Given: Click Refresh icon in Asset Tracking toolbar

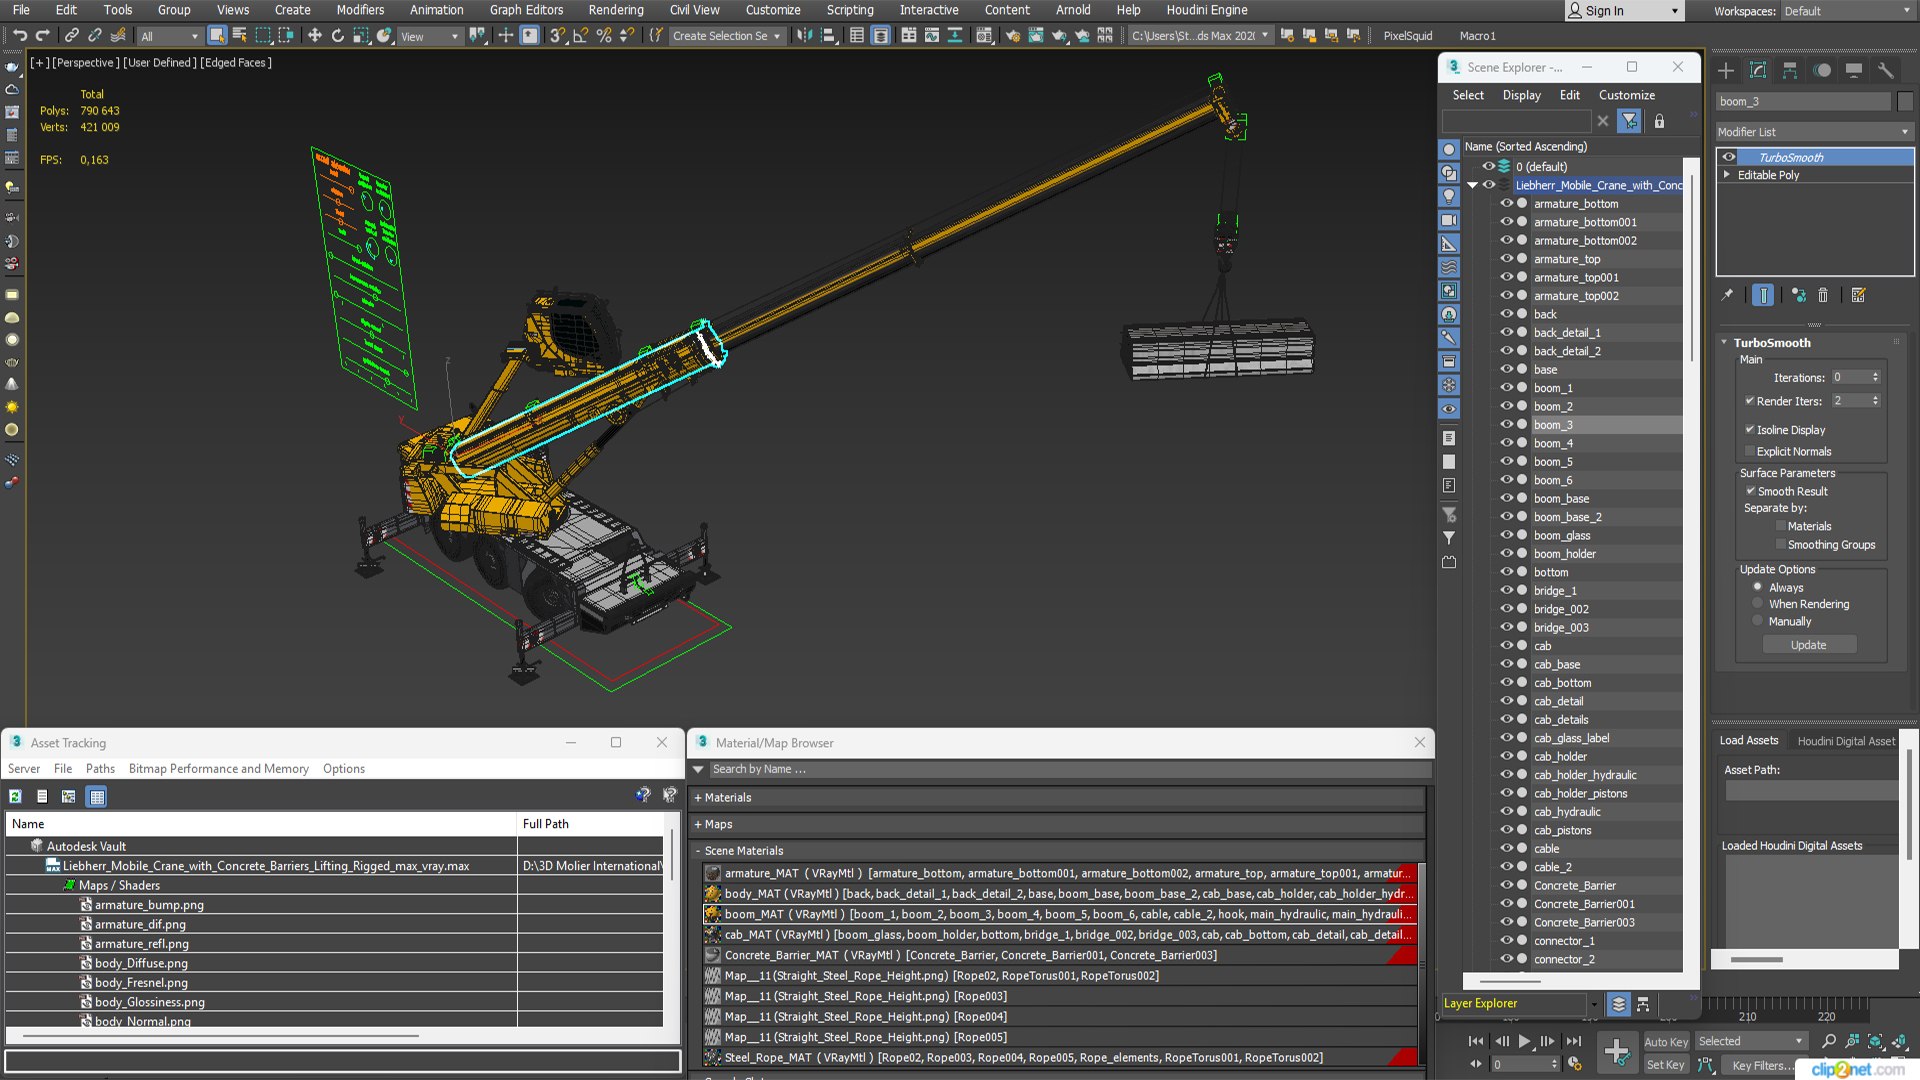Looking at the screenshot, I should (15, 796).
